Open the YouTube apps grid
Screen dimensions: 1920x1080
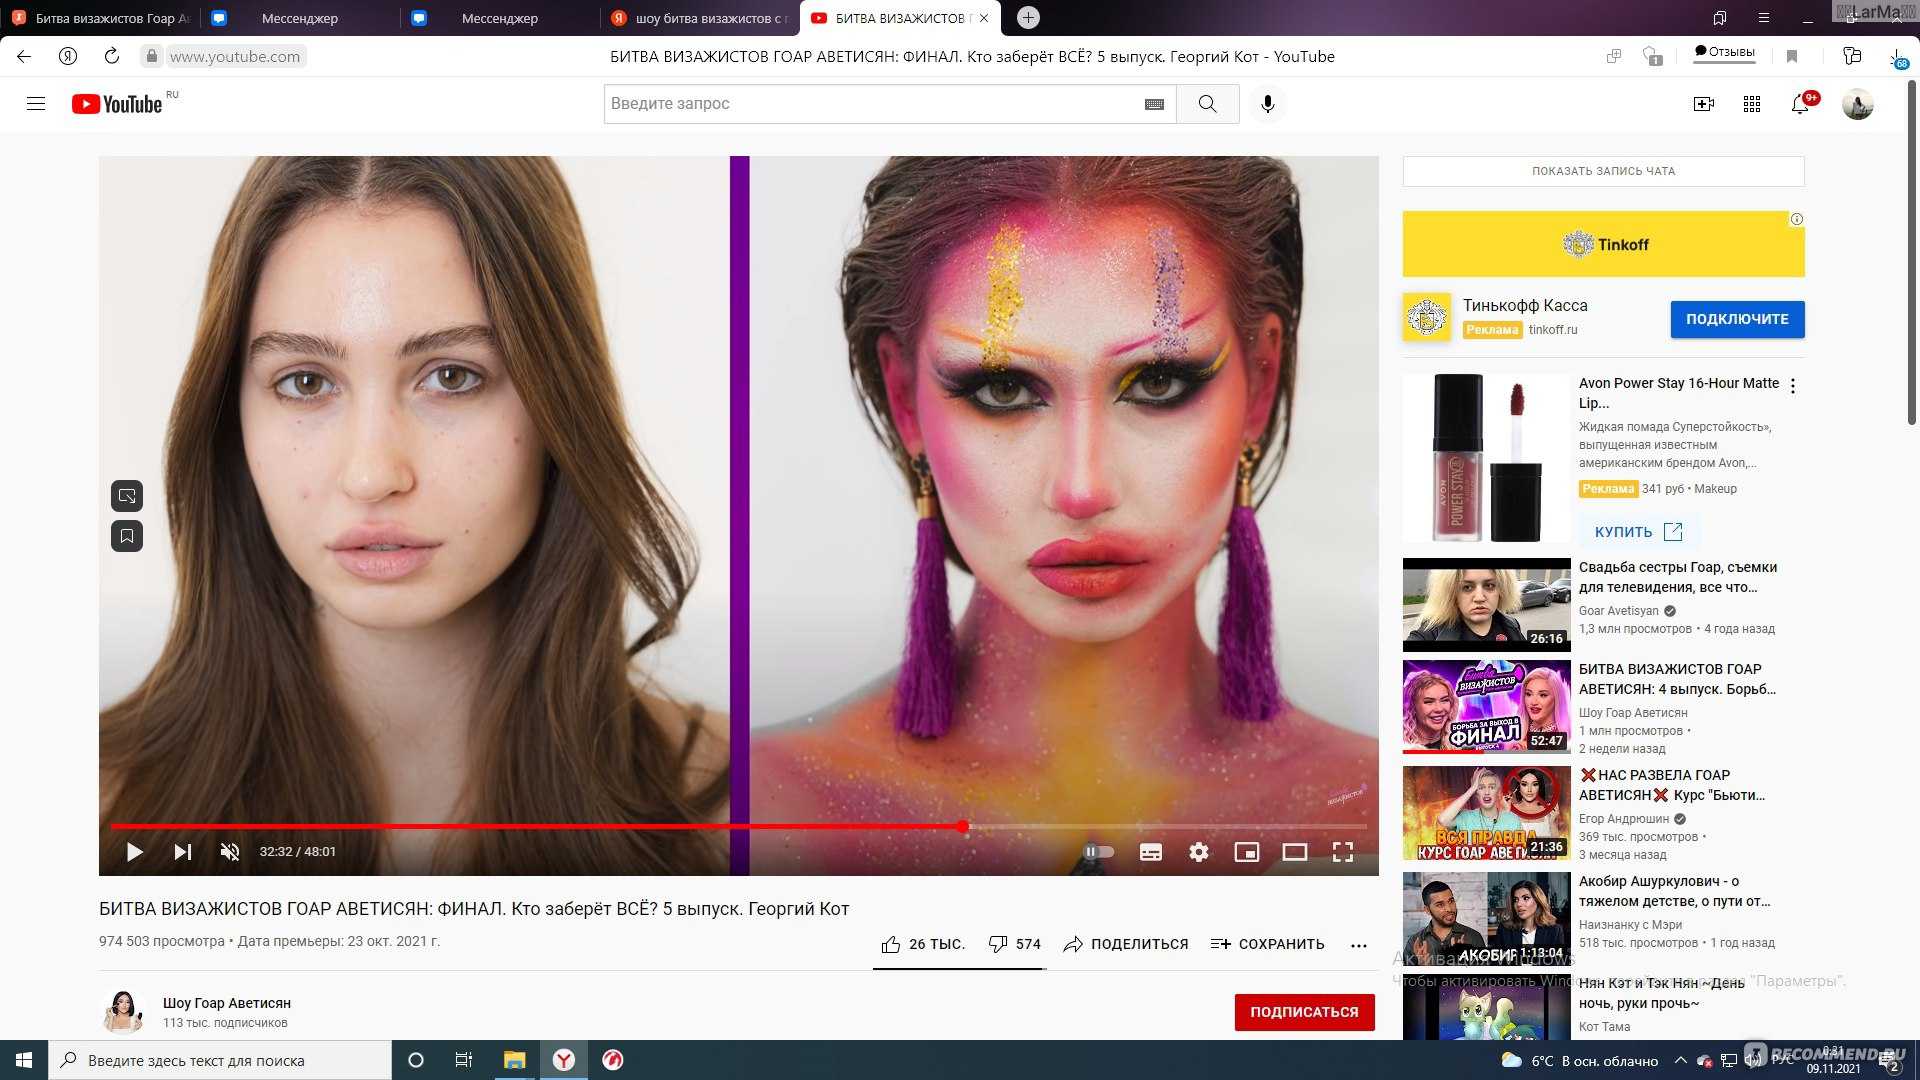(x=1751, y=104)
